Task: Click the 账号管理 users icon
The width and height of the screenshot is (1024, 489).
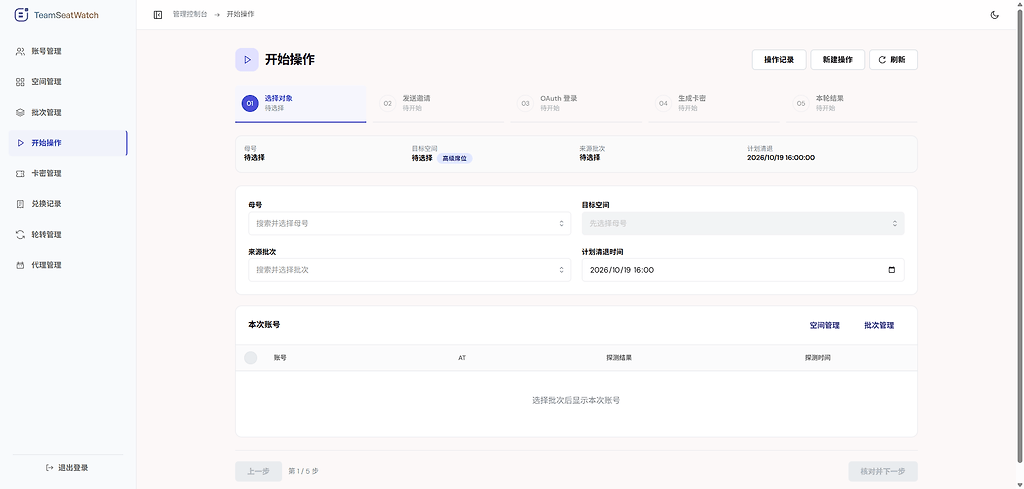Action: (20, 52)
